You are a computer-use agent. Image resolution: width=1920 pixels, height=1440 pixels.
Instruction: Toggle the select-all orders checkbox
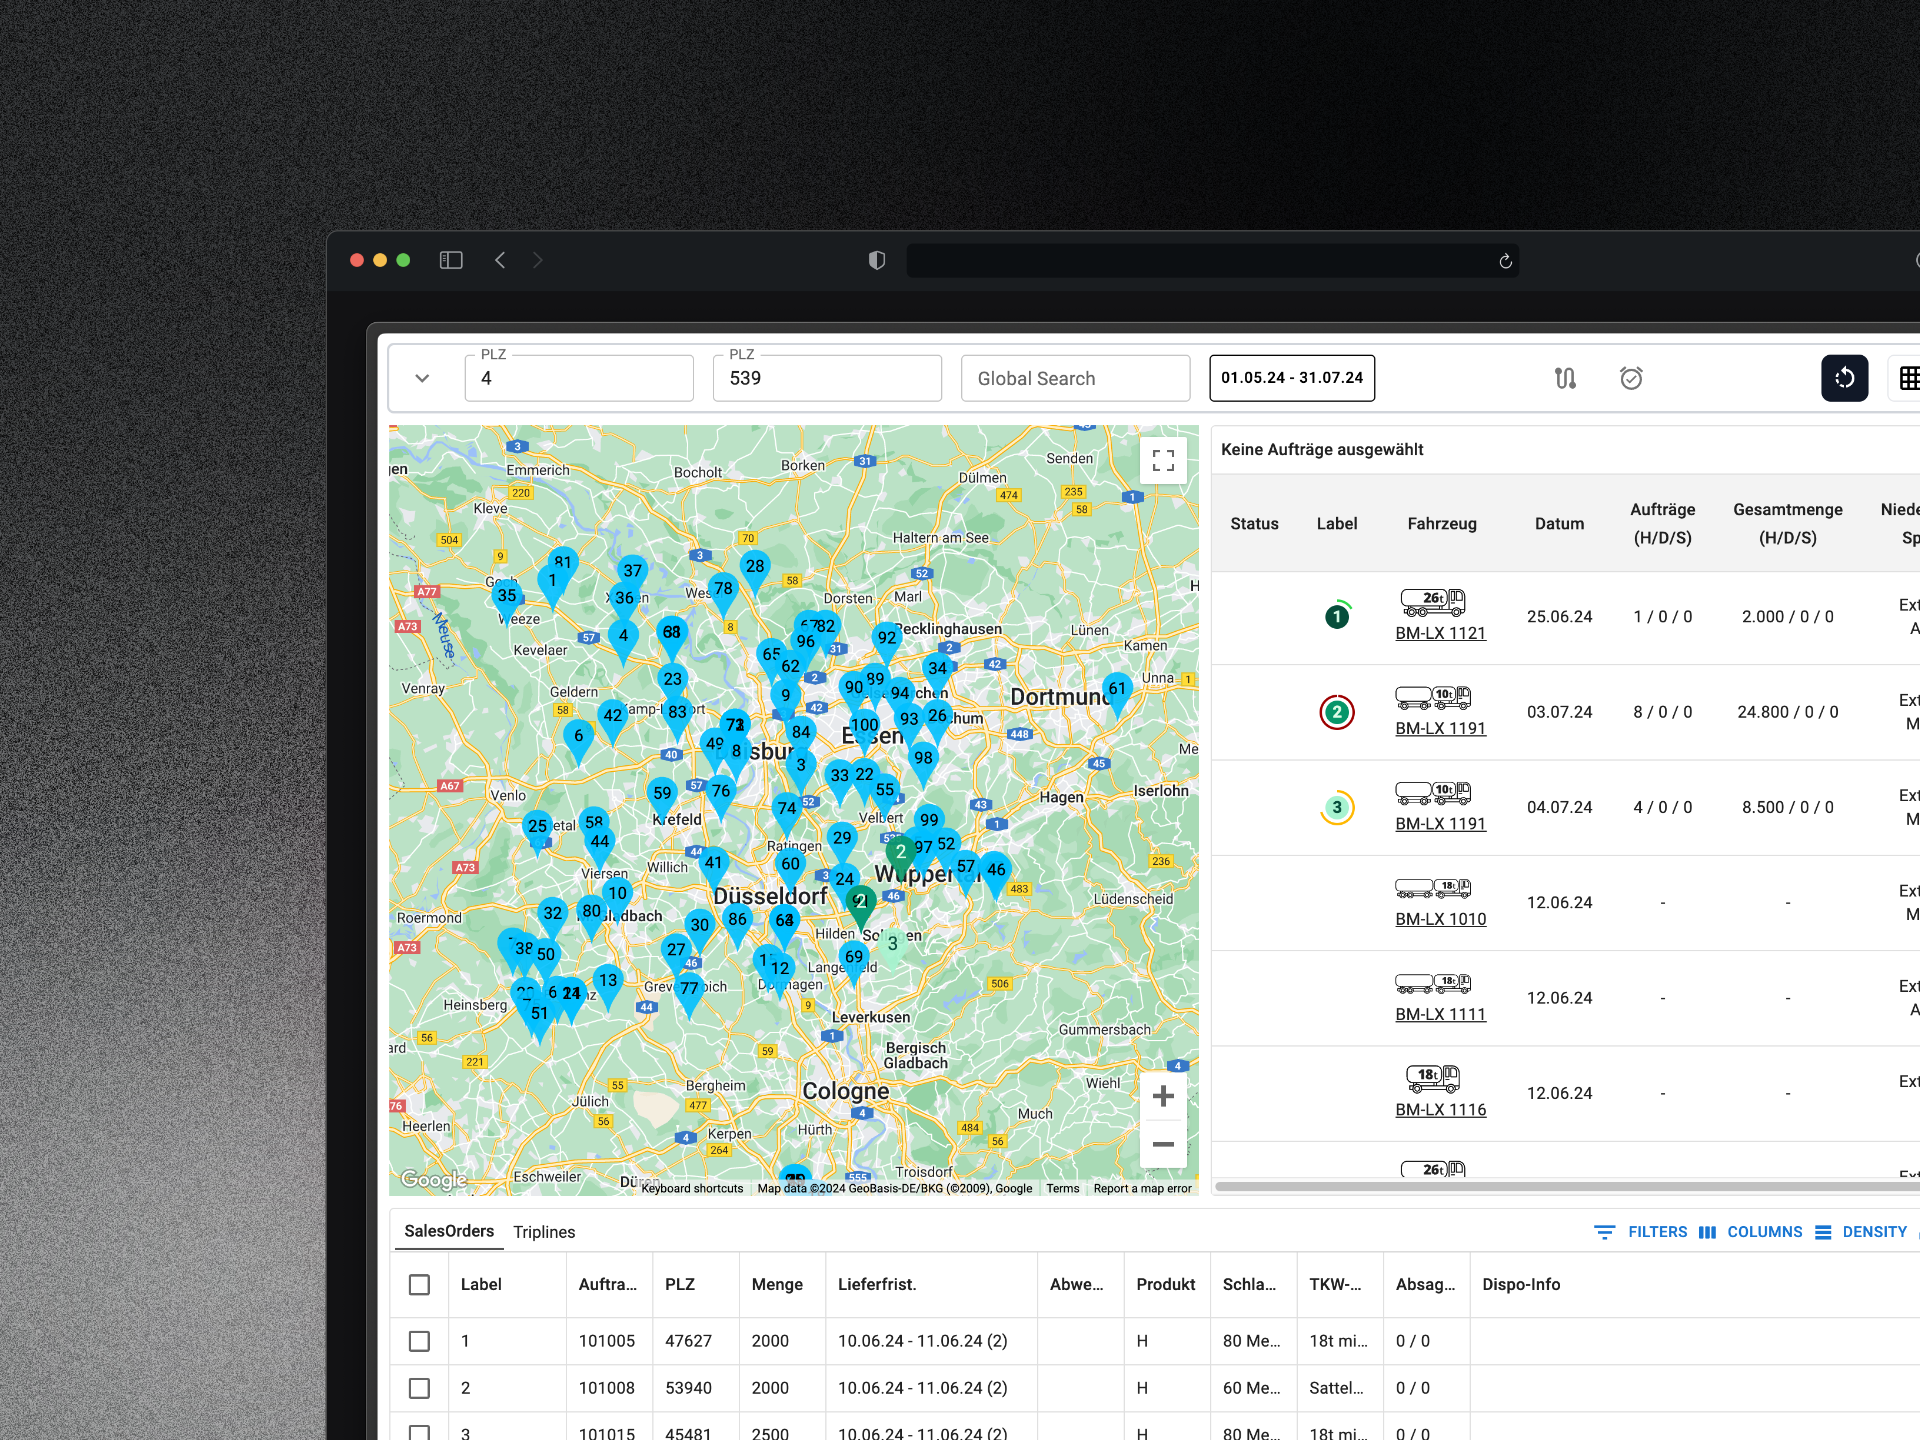(x=420, y=1284)
